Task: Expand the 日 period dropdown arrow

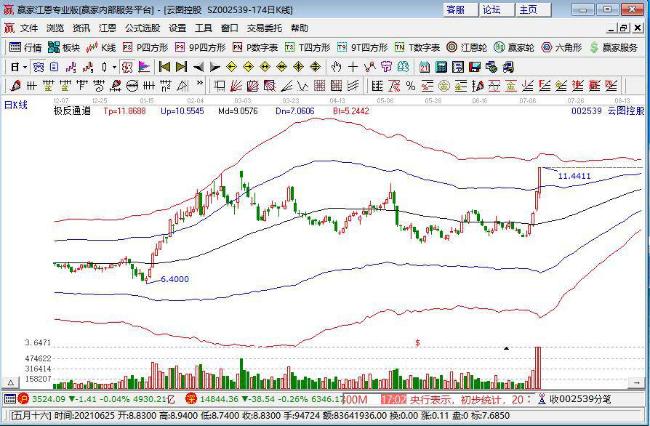Action: point(25,67)
